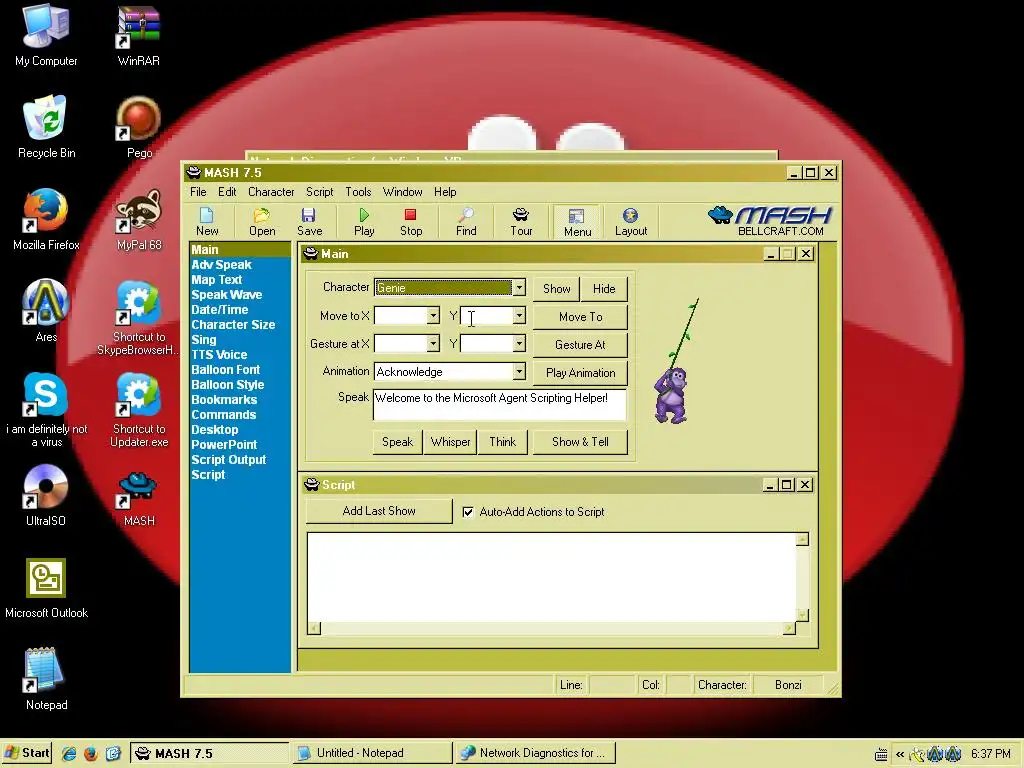The width and height of the screenshot is (1024, 768).
Task: Click the New toolbar icon in MASH
Action: click(206, 222)
